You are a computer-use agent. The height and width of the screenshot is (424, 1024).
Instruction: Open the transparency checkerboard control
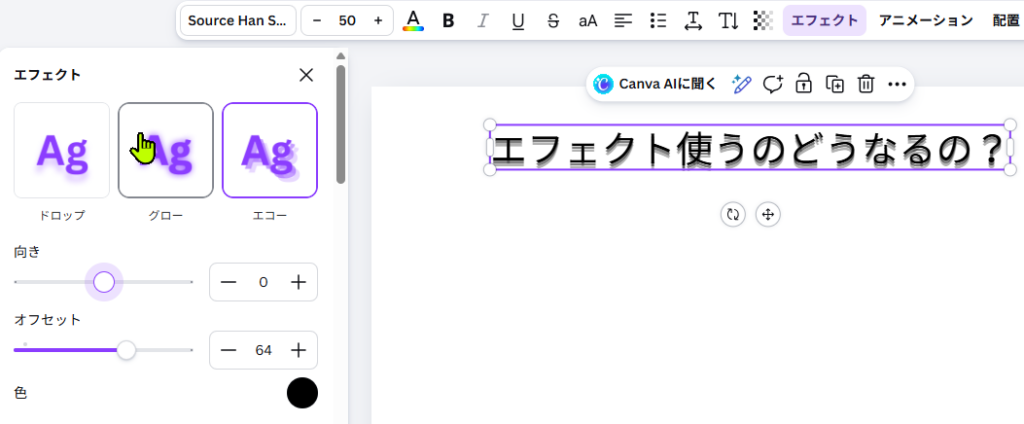[763, 20]
